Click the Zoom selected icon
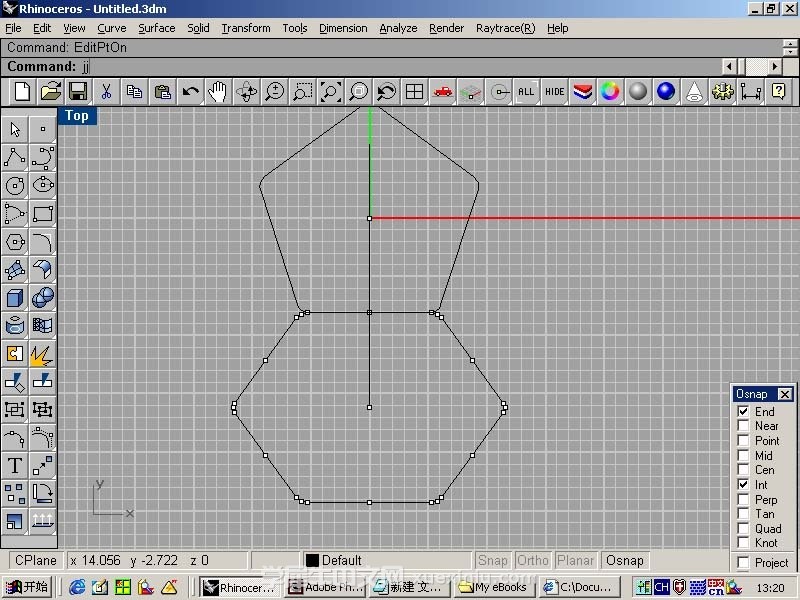 pyautogui.click(x=359, y=92)
